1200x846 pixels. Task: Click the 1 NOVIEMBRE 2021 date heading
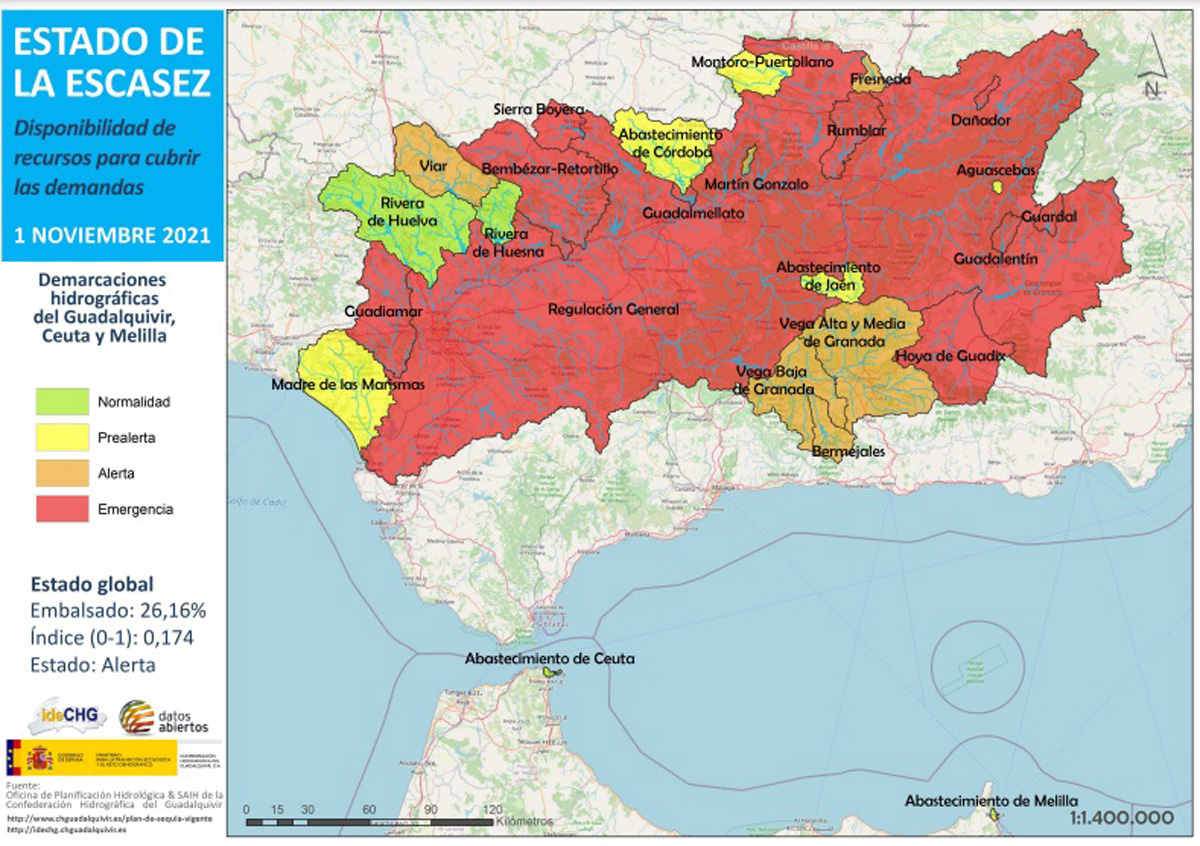tap(112, 235)
